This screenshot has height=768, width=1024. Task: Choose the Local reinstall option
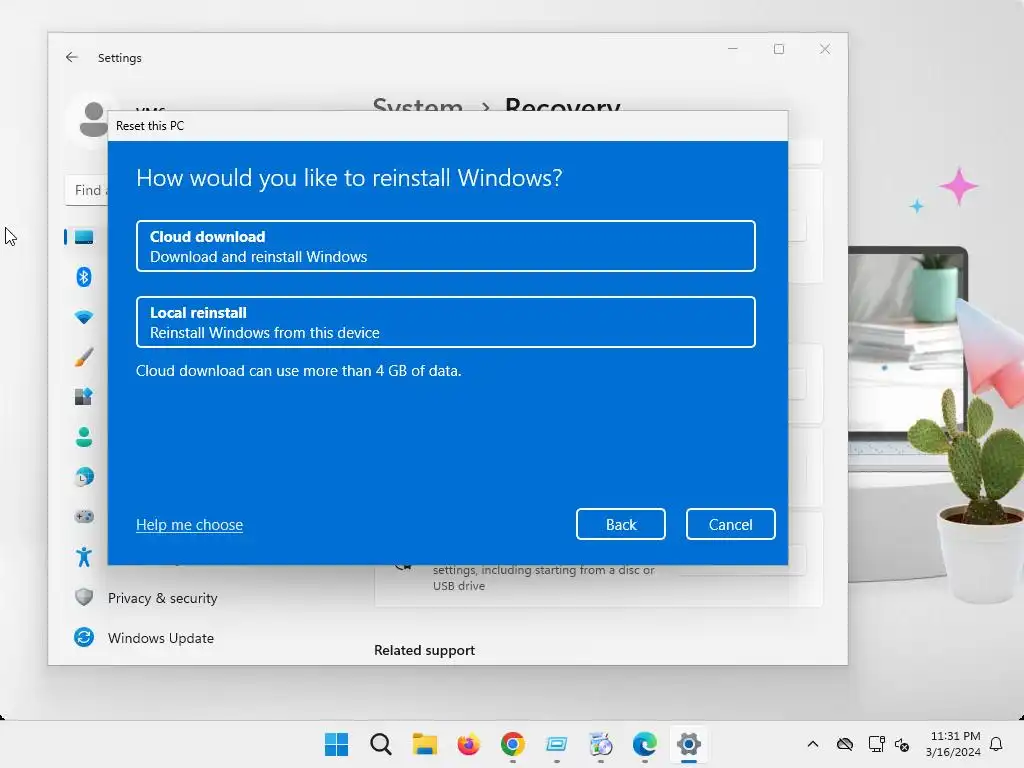point(445,322)
